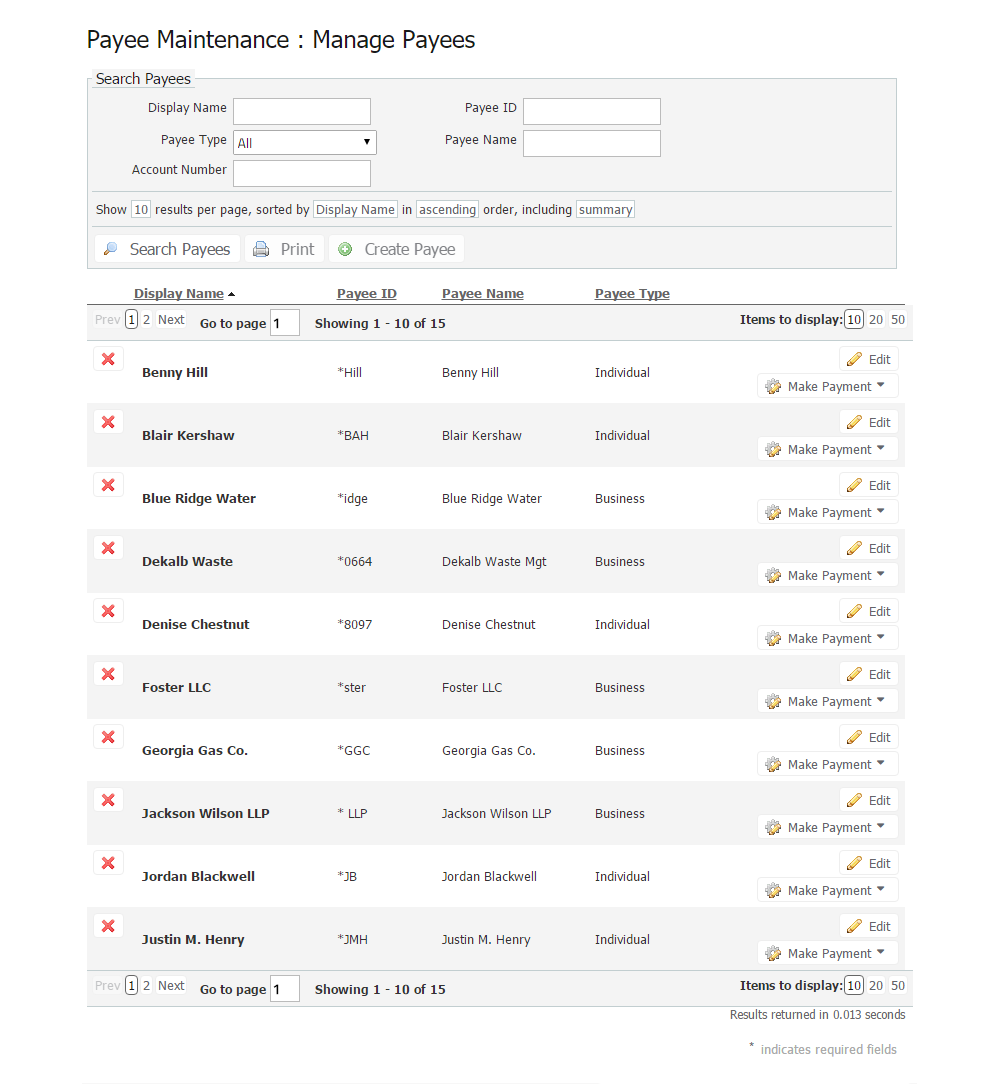Click red X icon for Blue Ridge Water

pos(108,485)
